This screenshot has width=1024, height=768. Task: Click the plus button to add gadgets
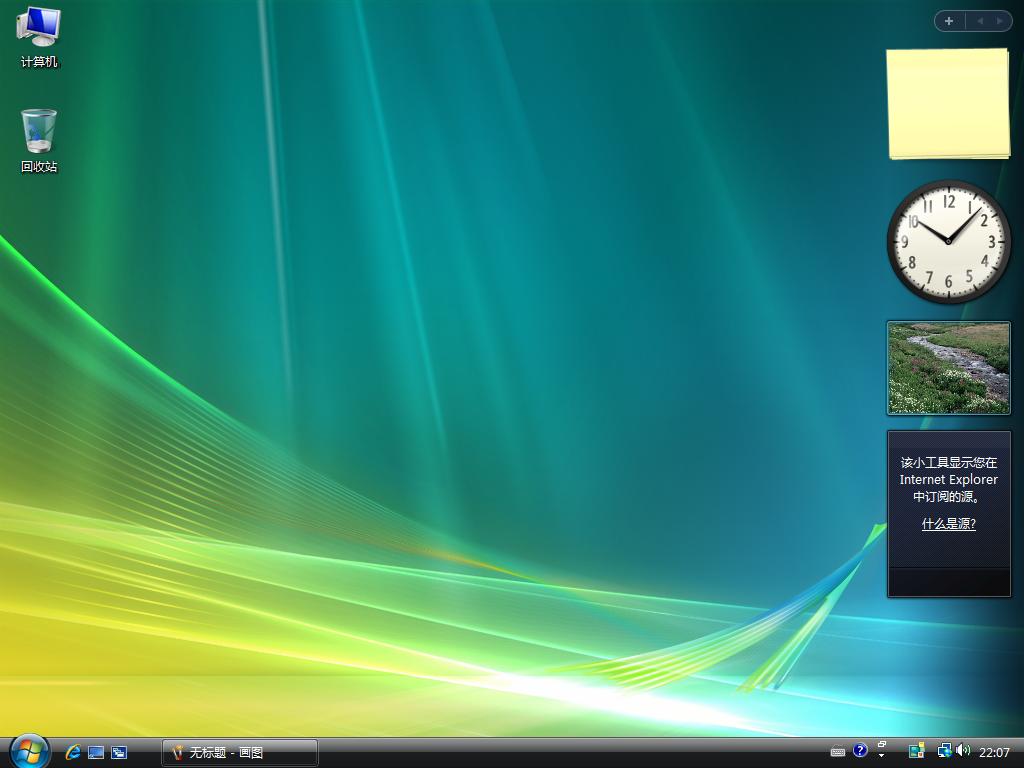949,21
